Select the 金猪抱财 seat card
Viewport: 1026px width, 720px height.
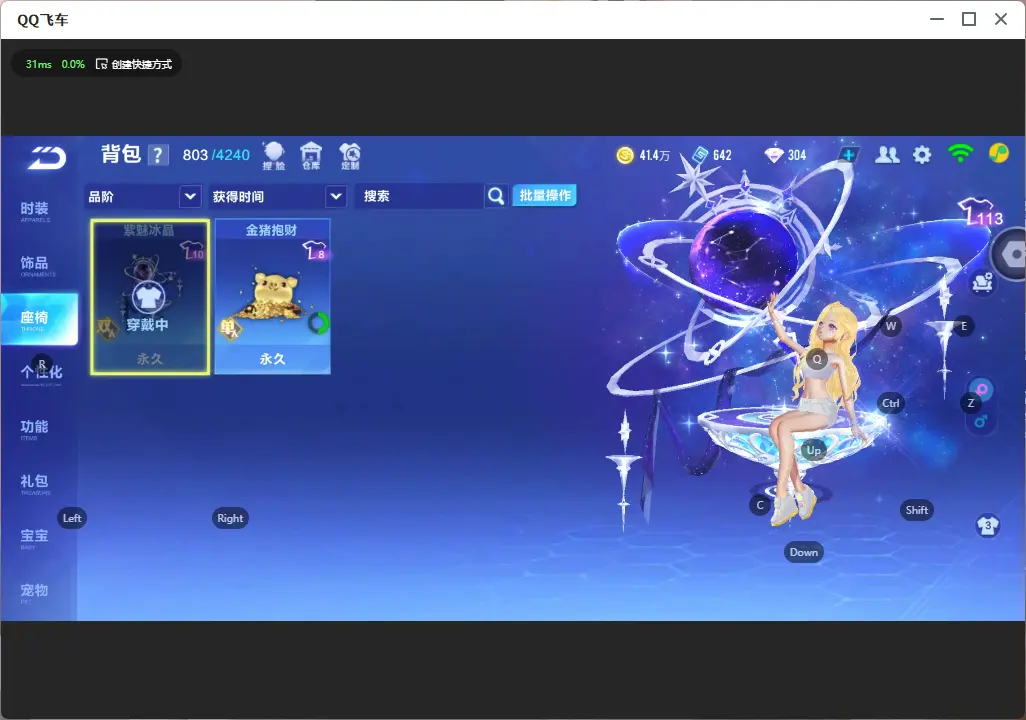tap(272, 296)
